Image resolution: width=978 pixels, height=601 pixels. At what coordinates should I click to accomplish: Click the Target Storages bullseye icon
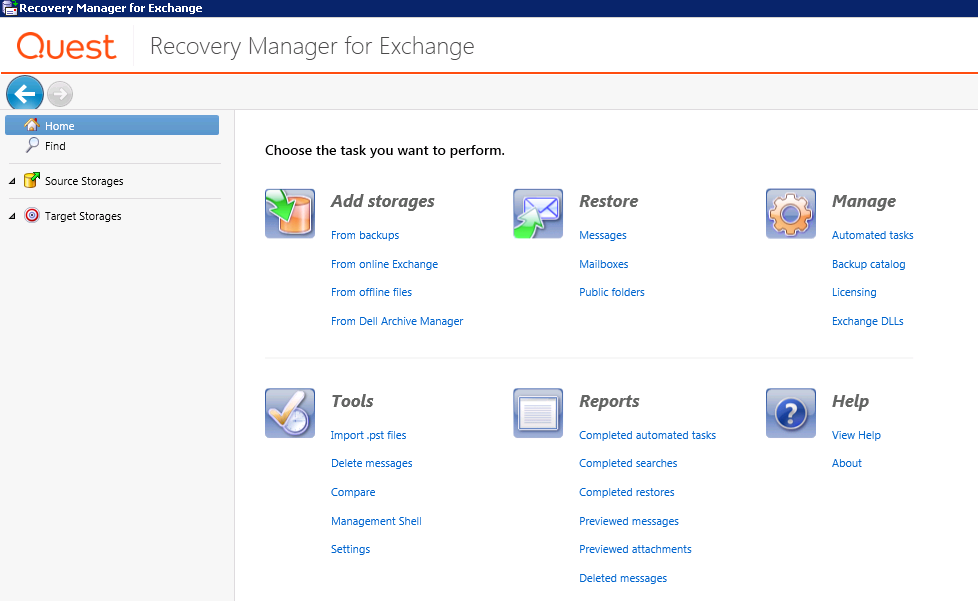point(32,215)
